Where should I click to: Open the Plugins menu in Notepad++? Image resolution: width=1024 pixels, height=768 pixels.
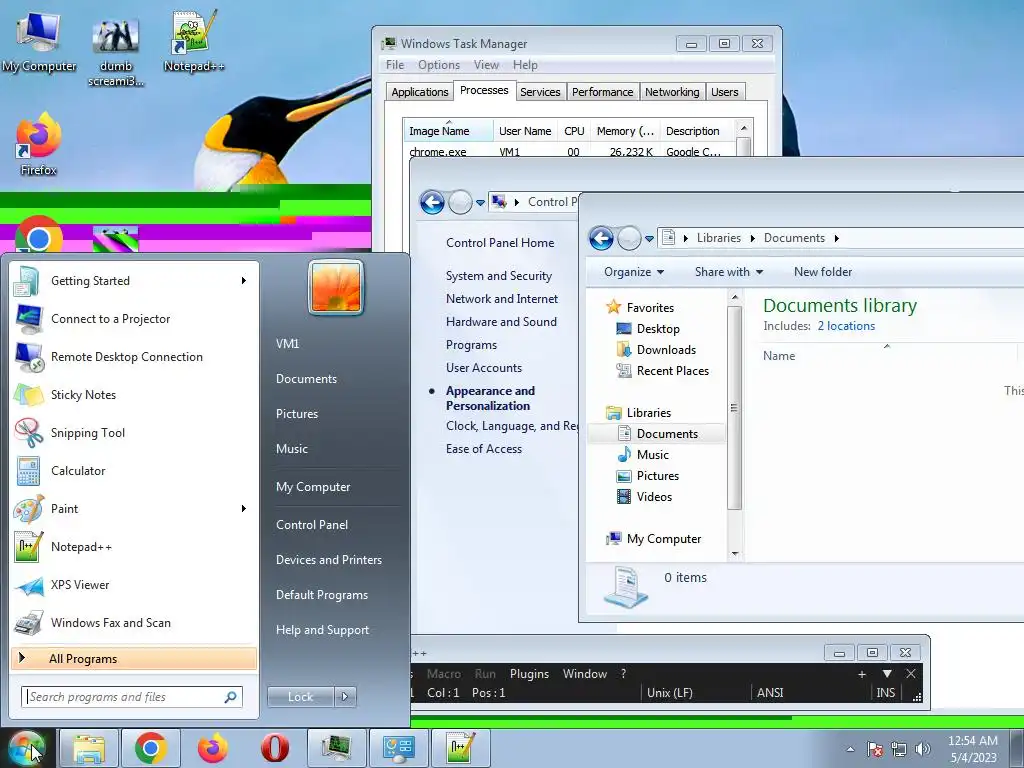point(529,673)
